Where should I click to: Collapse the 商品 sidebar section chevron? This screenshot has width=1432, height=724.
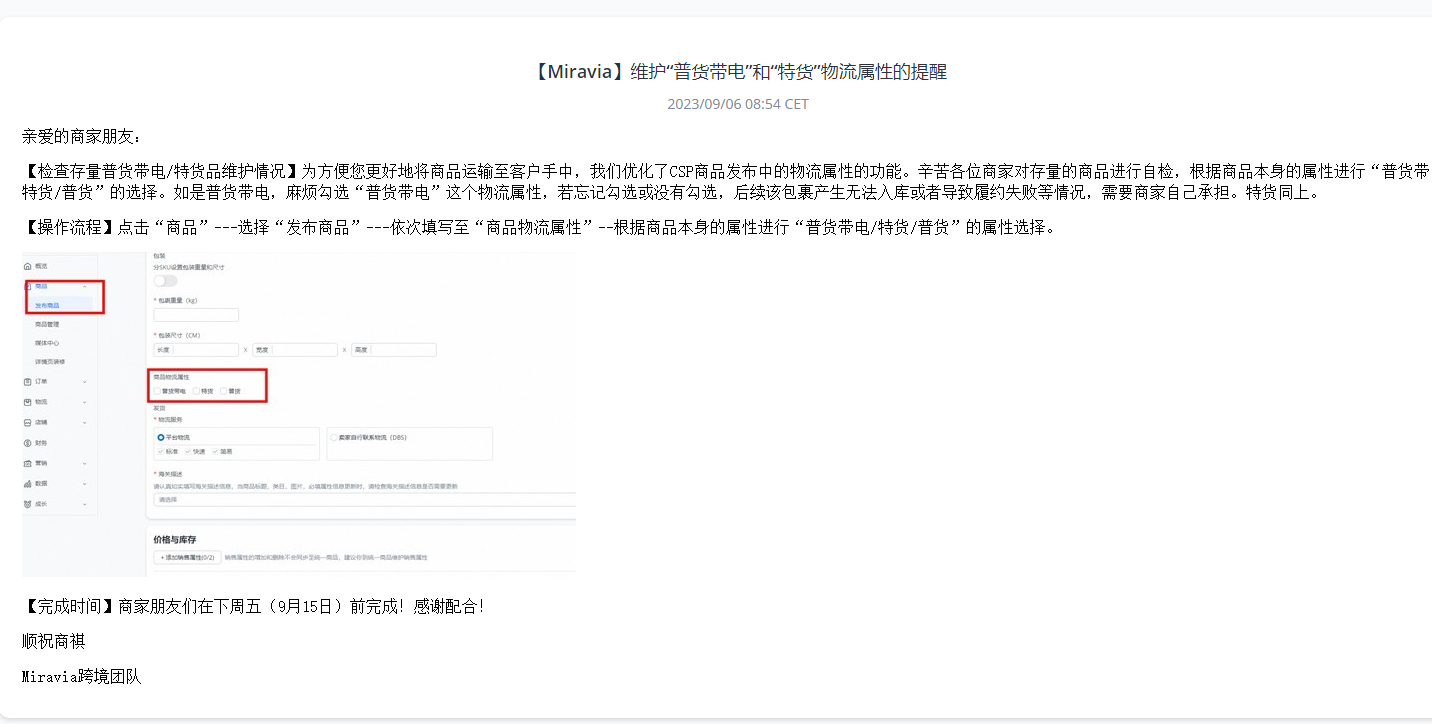click(84, 287)
